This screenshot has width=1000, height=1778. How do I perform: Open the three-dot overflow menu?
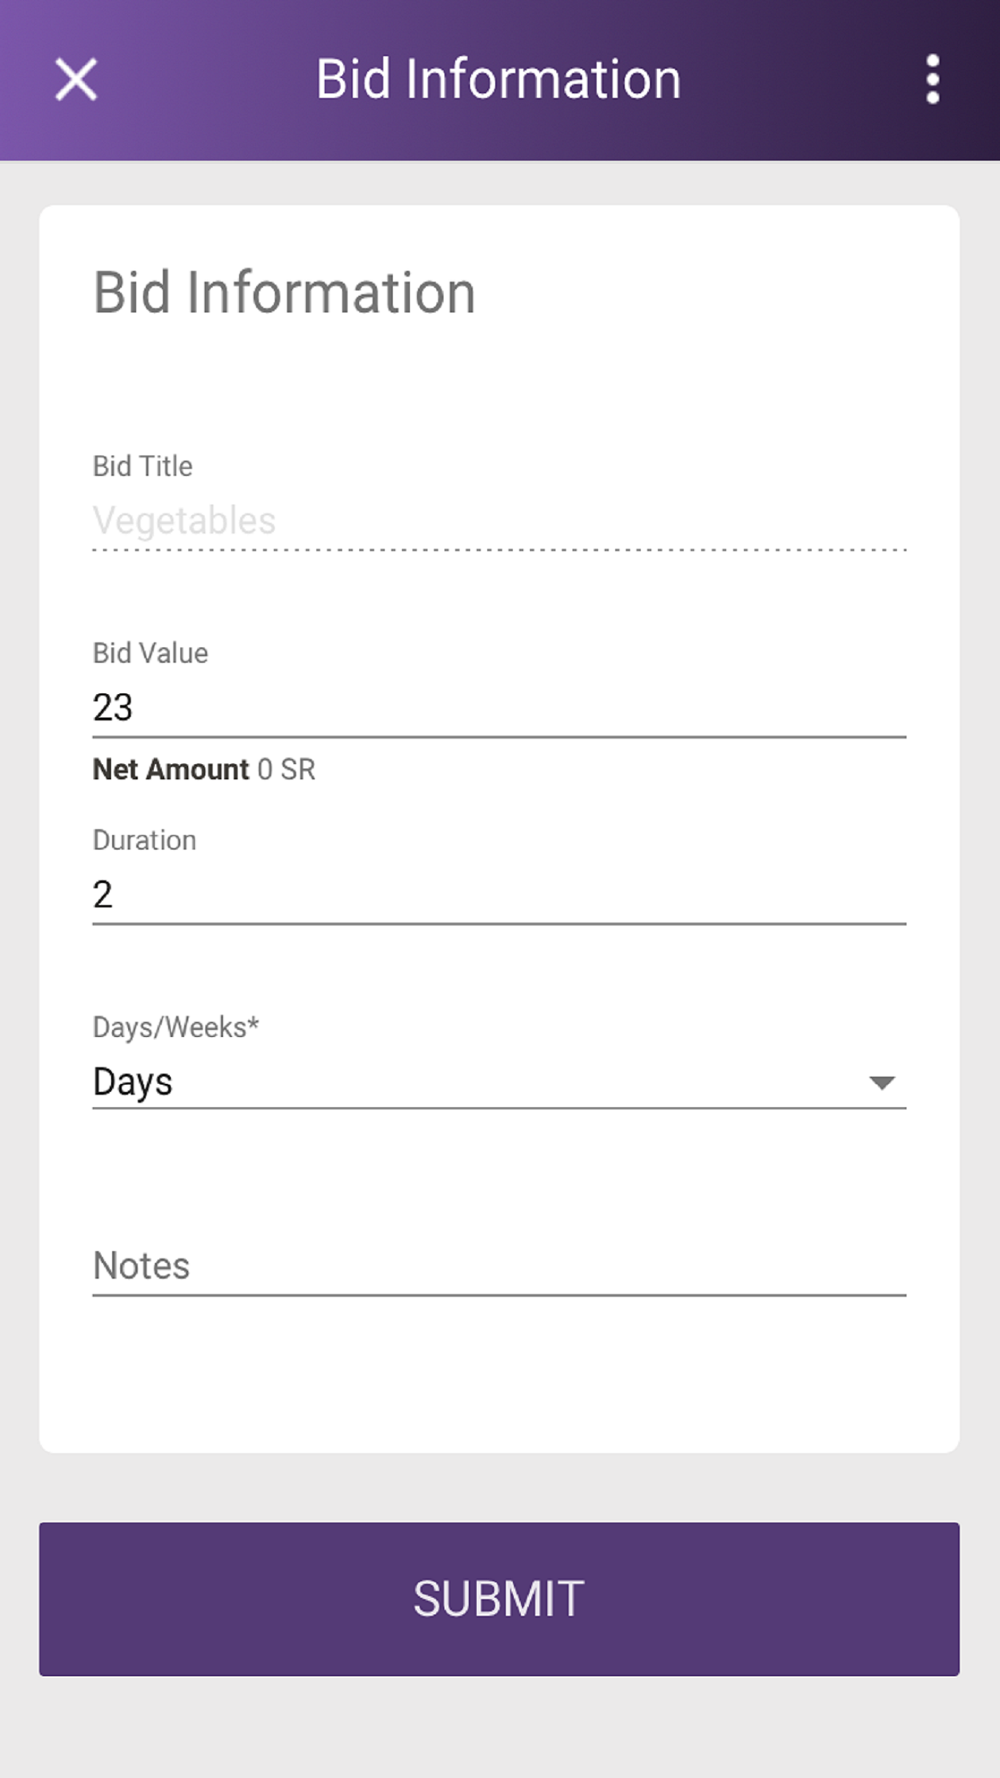point(932,79)
